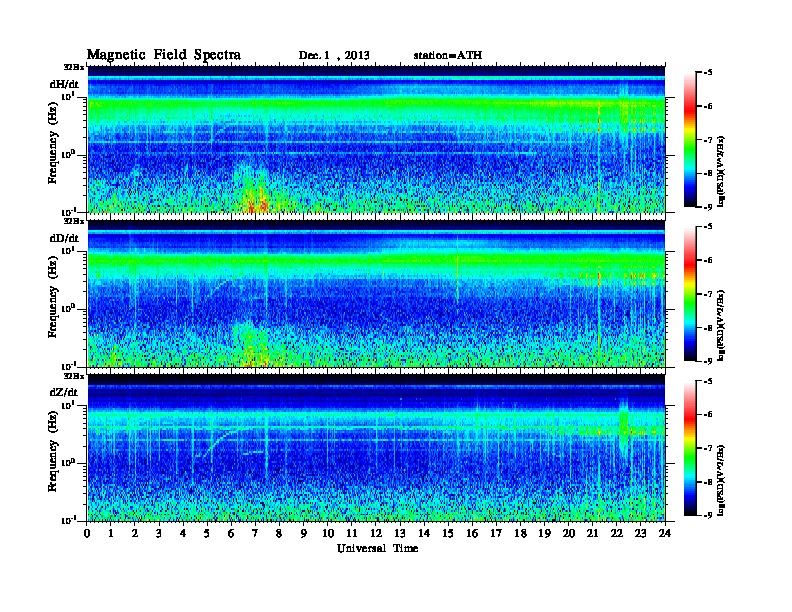
Task: Select the "dH/dt" panel label
Action: (64, 84)
